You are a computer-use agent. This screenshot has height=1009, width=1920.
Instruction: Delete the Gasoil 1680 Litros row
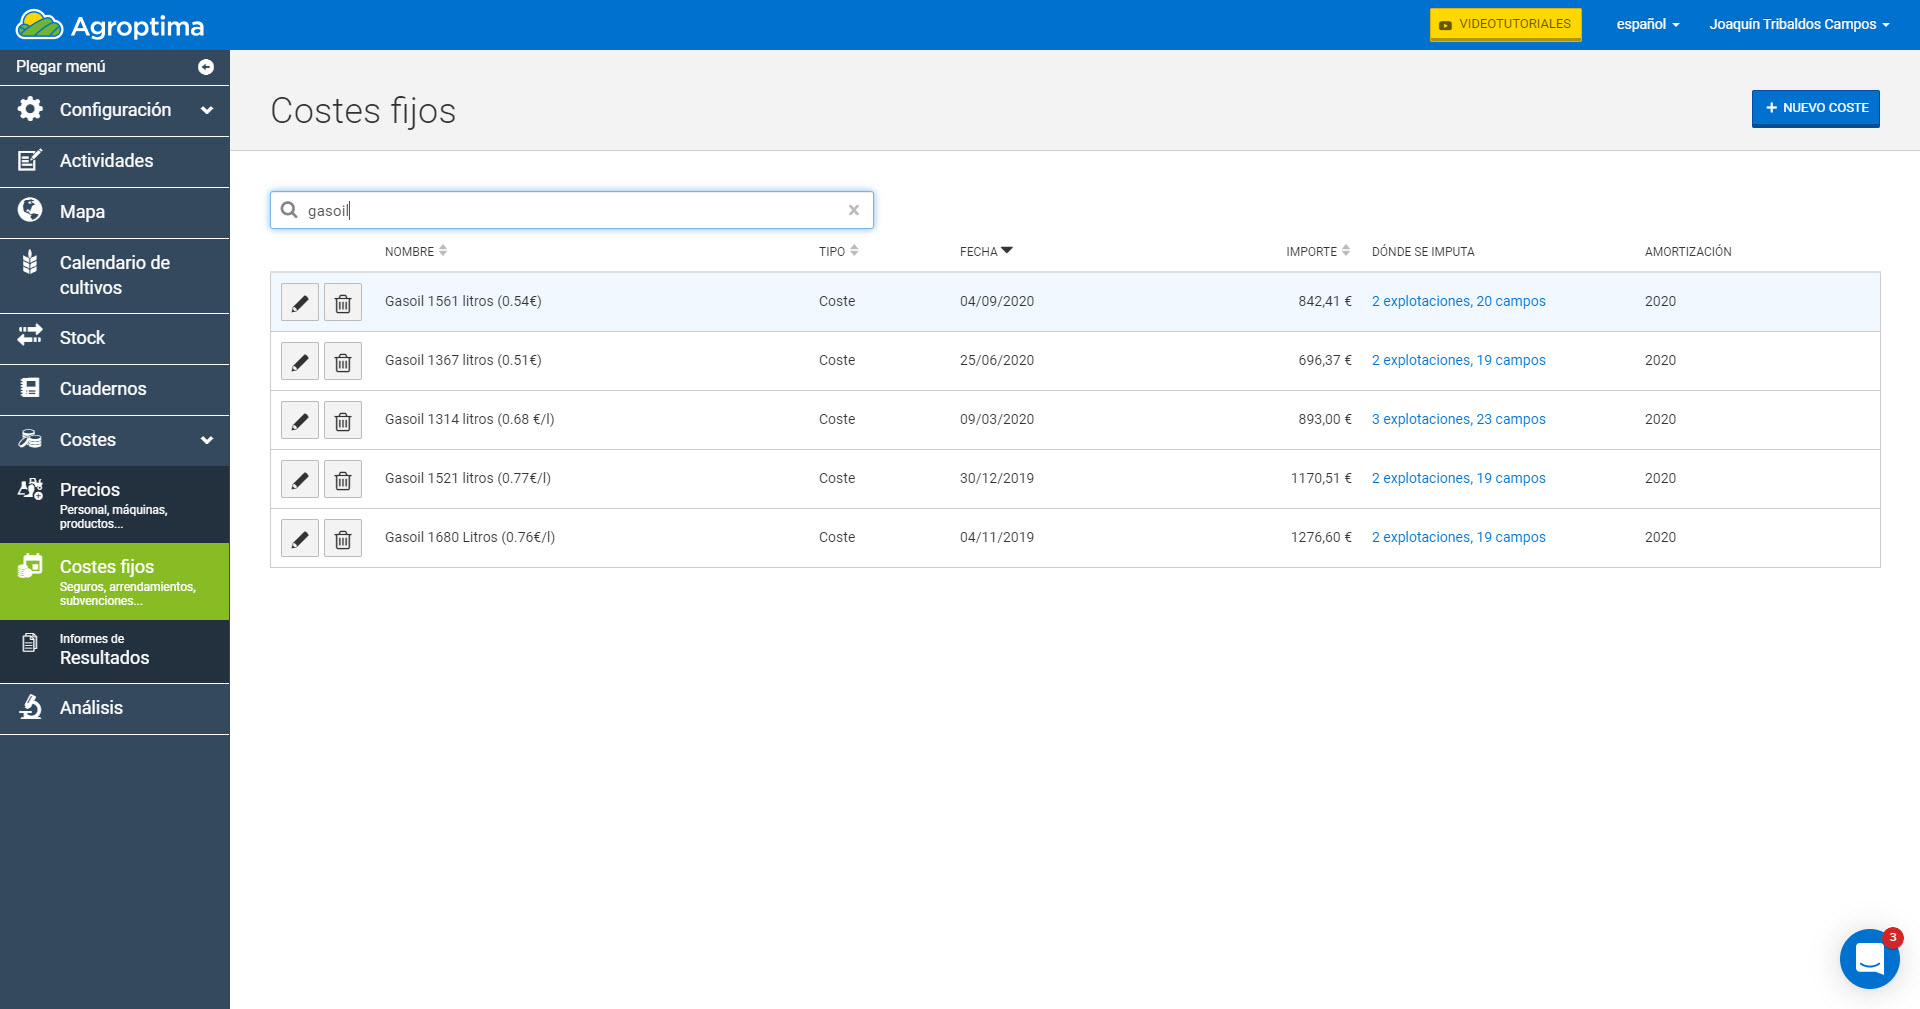pyautogui.click(x=342, y=538)
